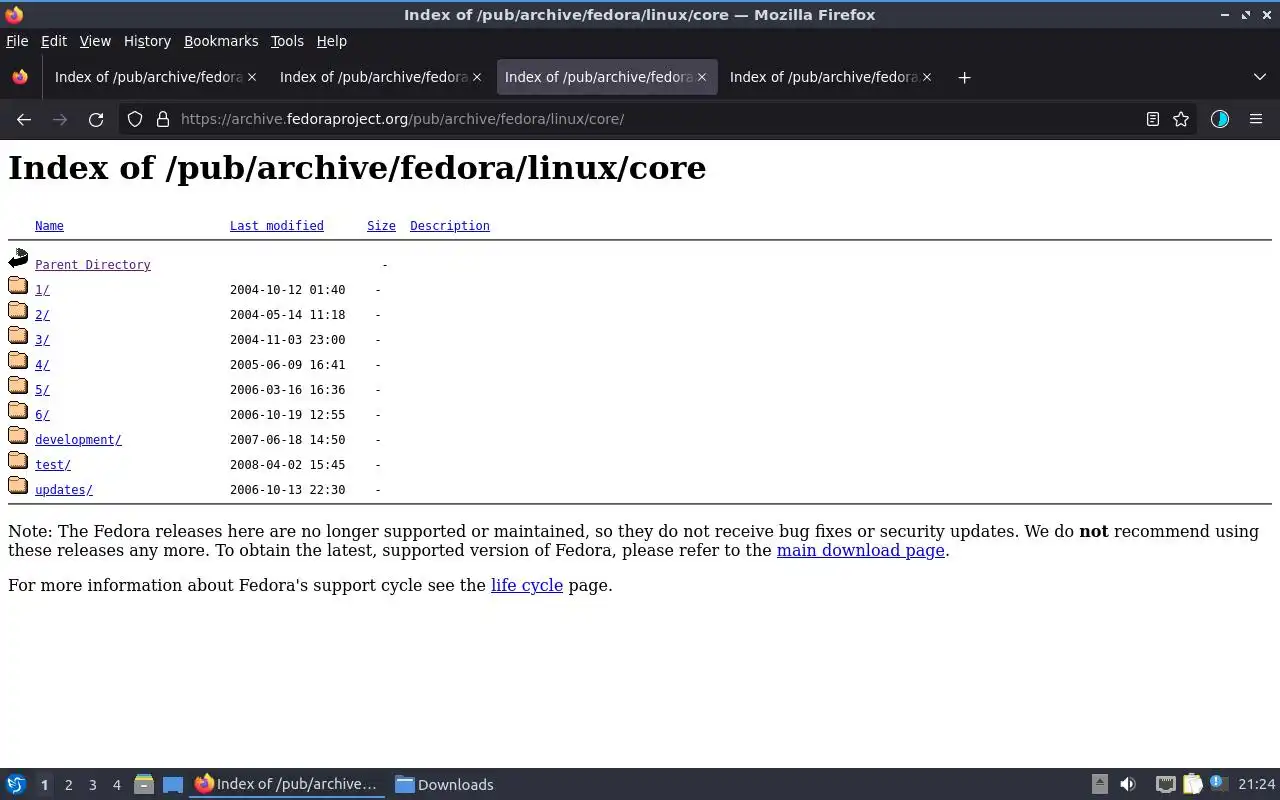The width and height of the screenshot is (1280, 800).
Task: Open the file manager taskbar launcher
Action: (x=143, y=784)
